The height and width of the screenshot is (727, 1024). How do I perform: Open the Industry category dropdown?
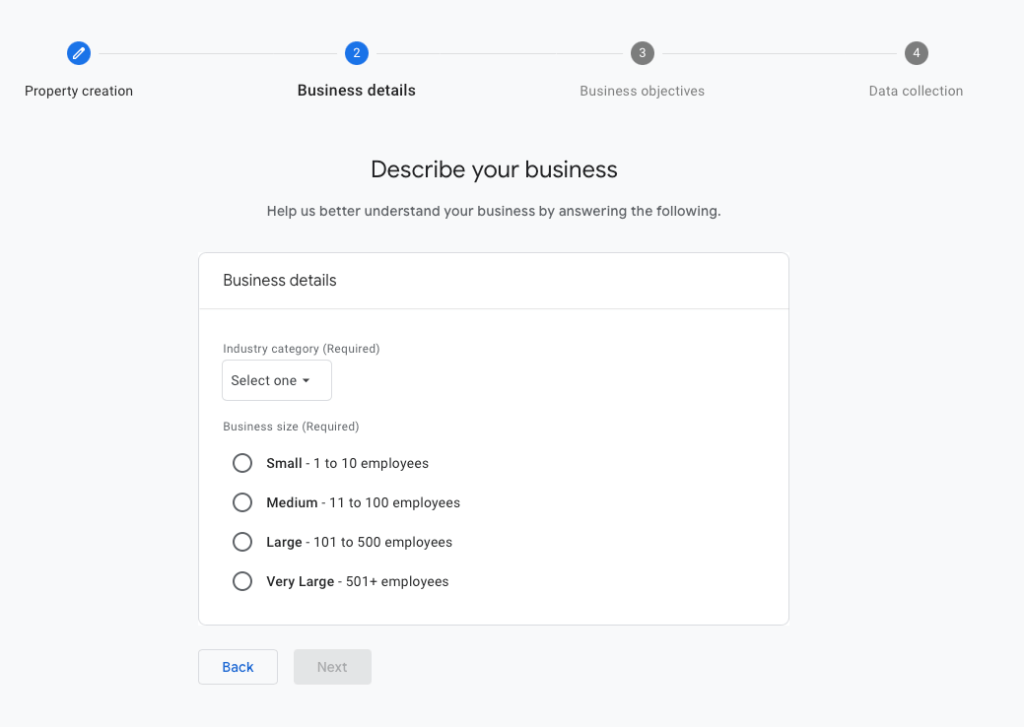click(x=276, y=380)
